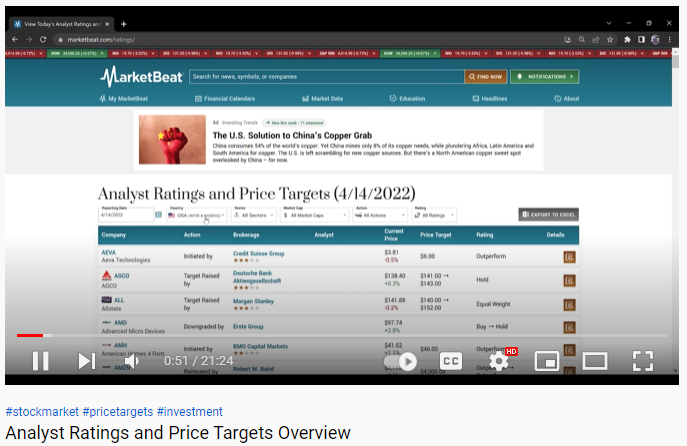Expand the All Ratings dropdown
Screen dimensions: 687x446
tap(434, 215)
